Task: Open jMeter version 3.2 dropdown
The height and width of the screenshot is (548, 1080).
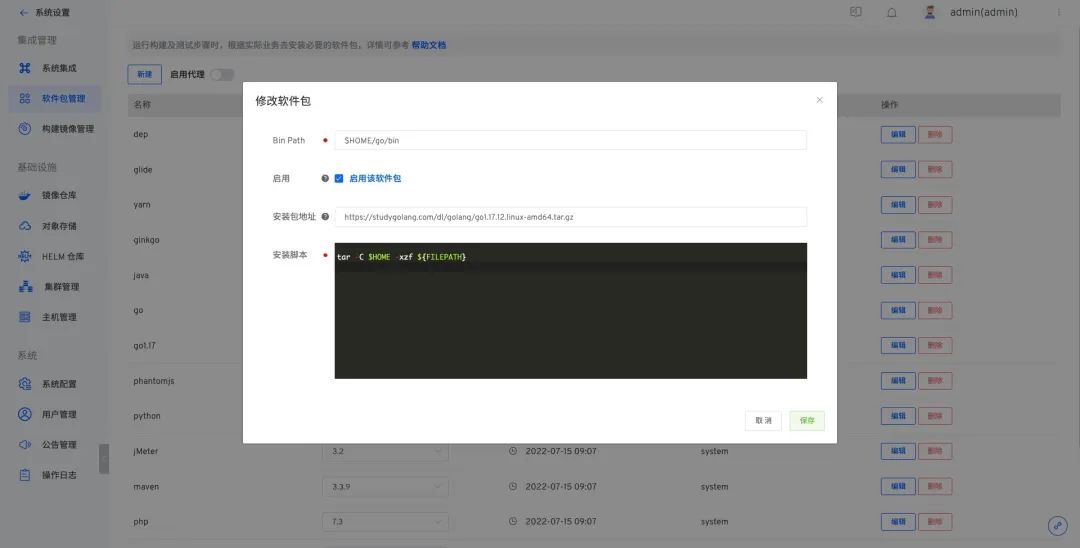Action: (x=386, y=452)
